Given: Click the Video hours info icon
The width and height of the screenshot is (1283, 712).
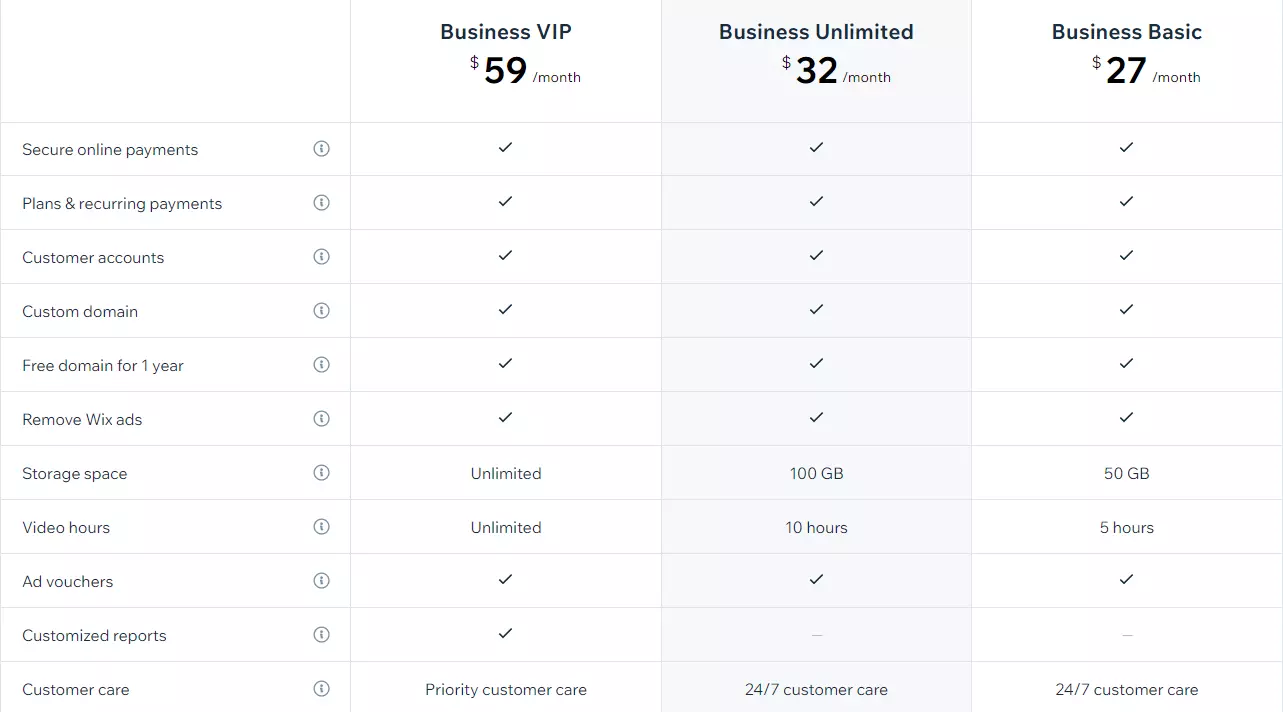Looking at the screenshot, I should 321,527.
